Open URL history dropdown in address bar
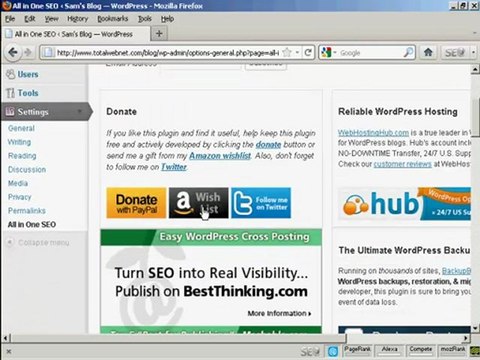Image resolution: width=480 pixels, height=360 pixels. (297, 53)
